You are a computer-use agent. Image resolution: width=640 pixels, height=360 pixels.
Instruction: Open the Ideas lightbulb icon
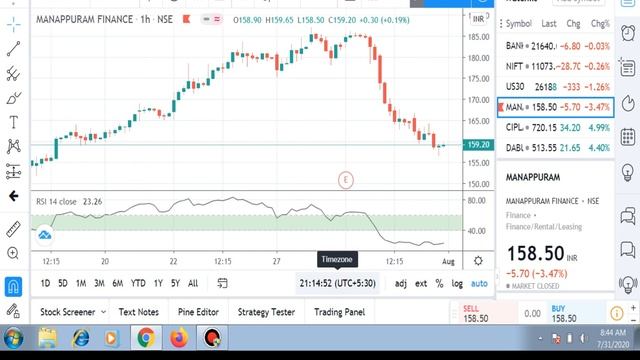(x=628, y=173)
